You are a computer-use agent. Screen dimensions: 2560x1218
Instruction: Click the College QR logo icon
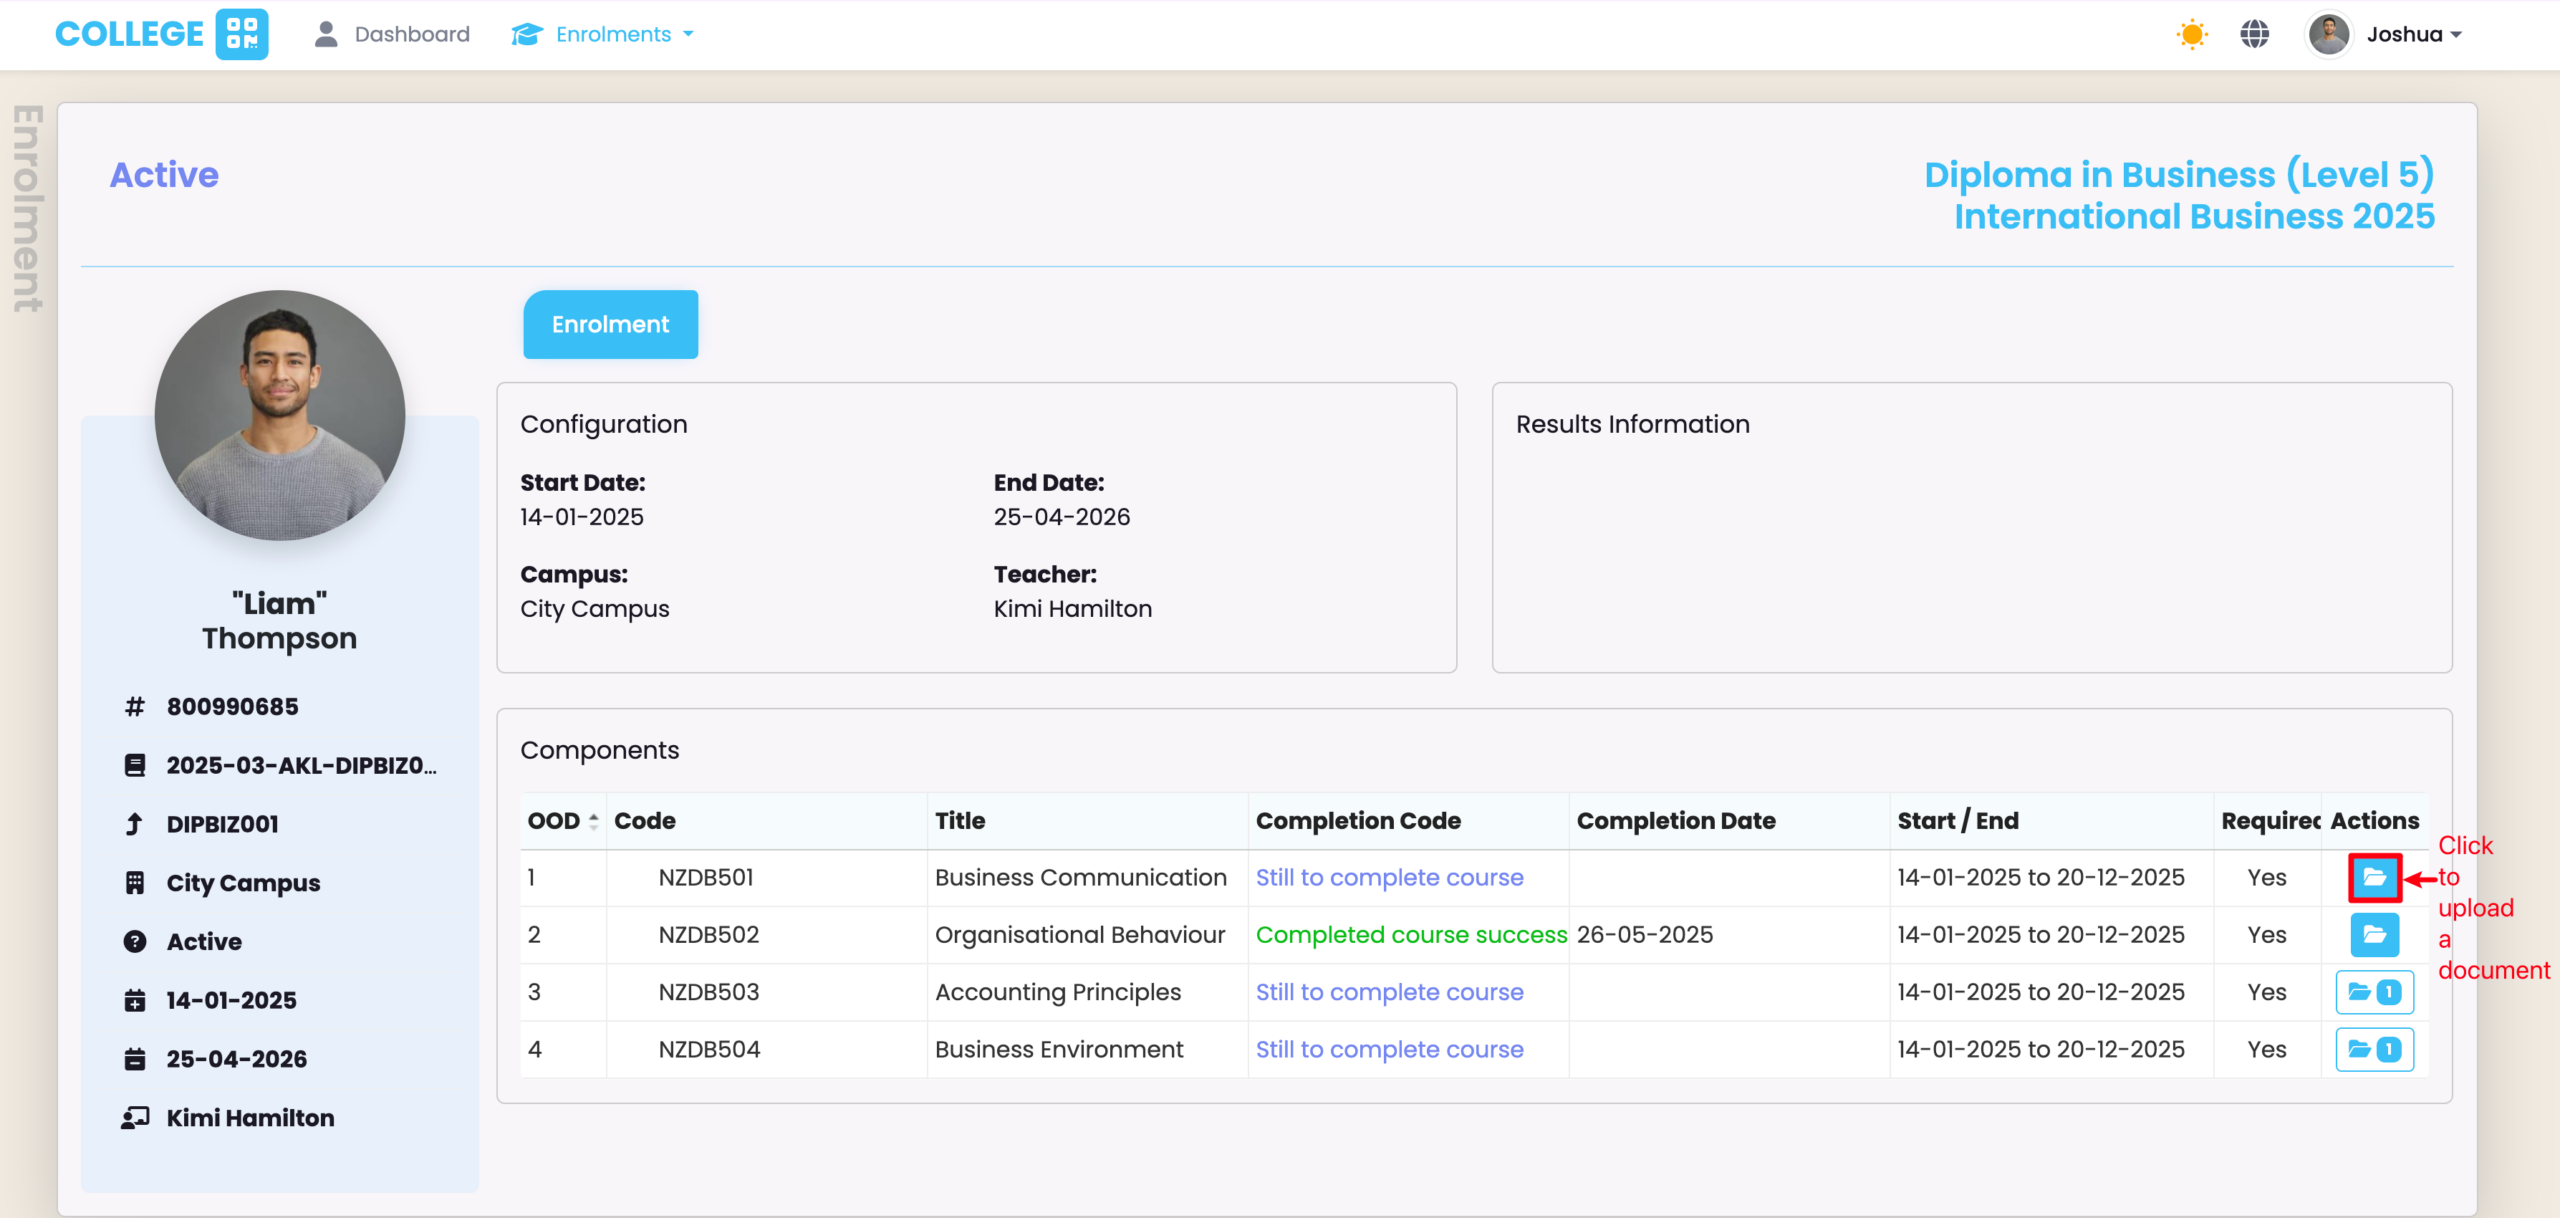click(242, 34)
